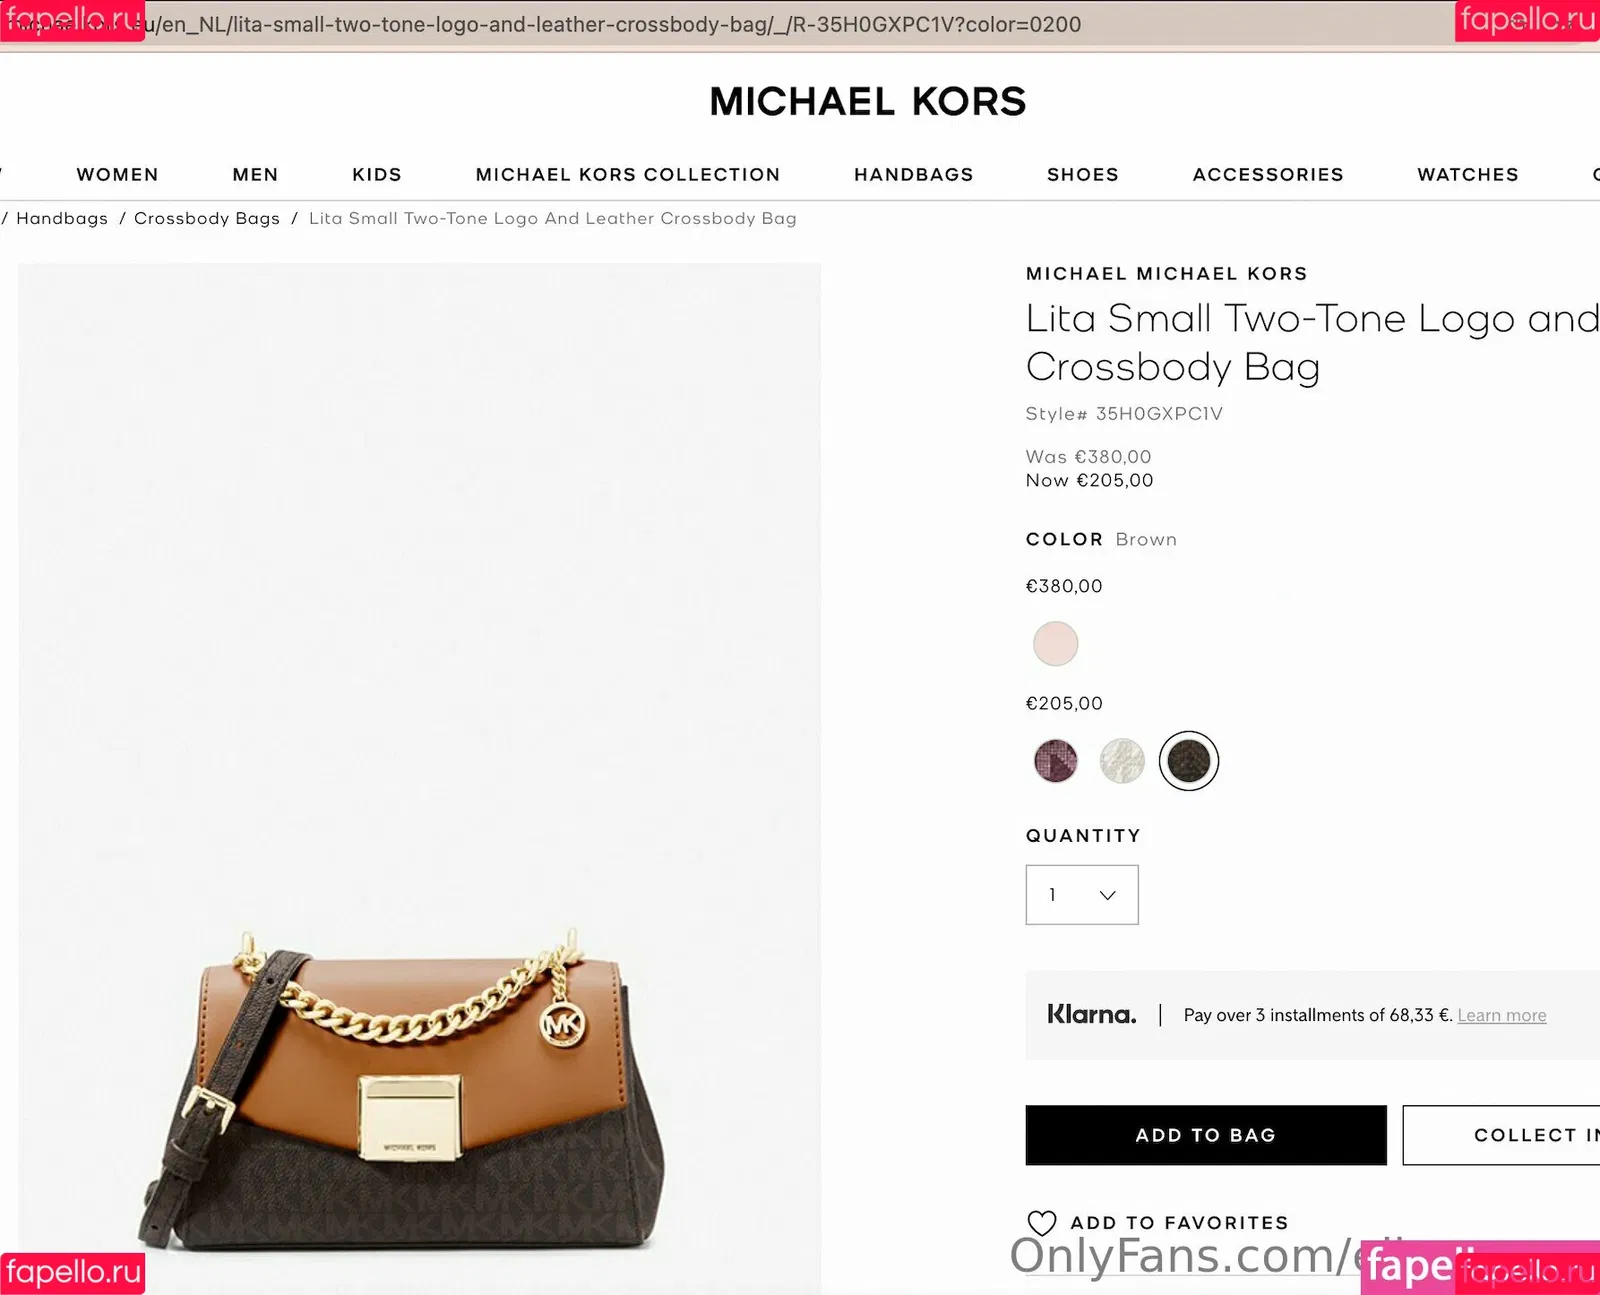This screenshot has height=1295, width=1600.
Task: Click the heart favorites icon
Action: [x=1041, y=1223]
